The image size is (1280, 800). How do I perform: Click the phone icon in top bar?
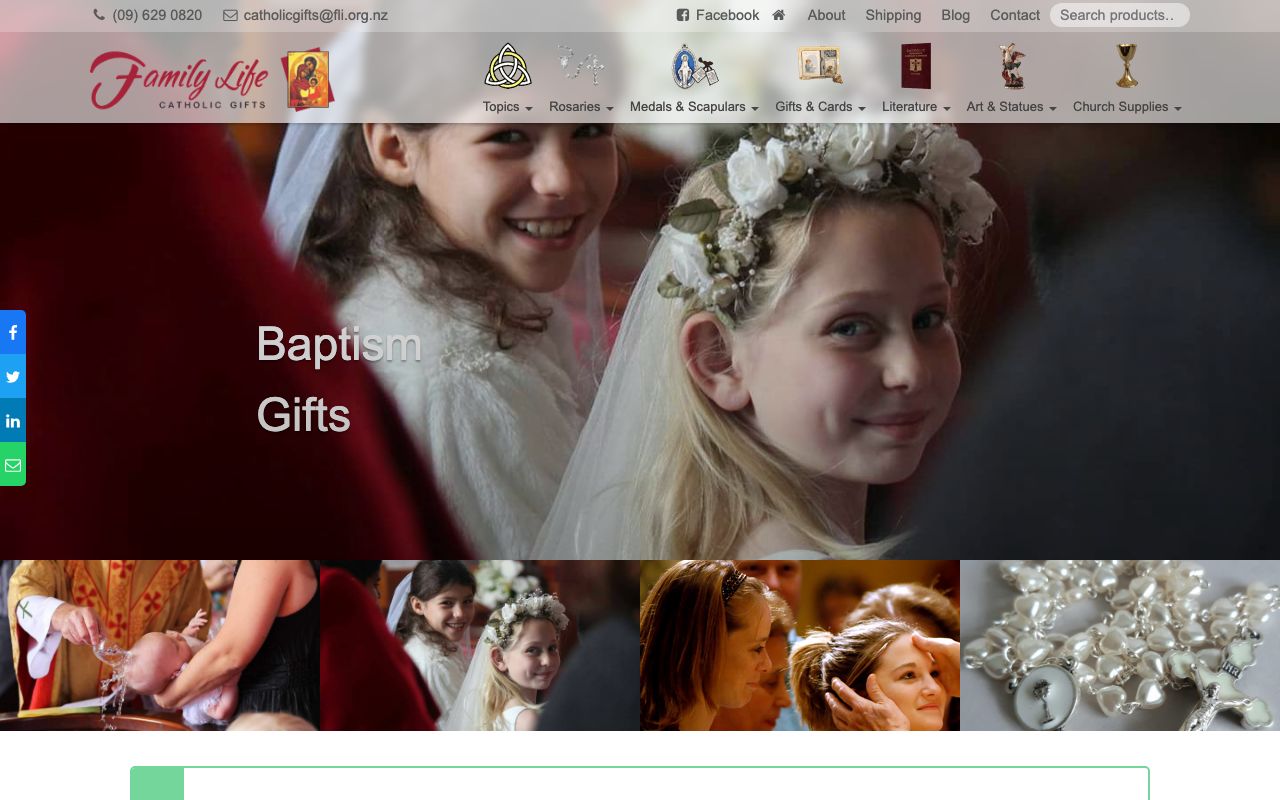pyautogui.click(x=99, y=15)
